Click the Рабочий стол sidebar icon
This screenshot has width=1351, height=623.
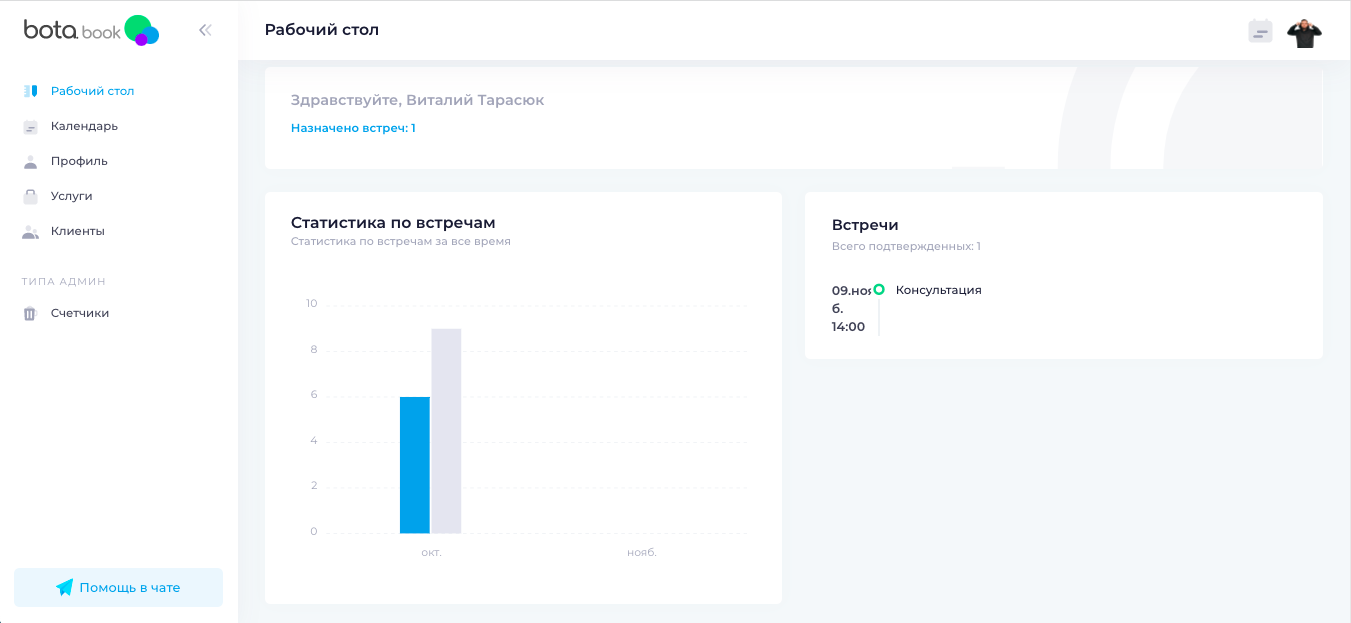30,91
